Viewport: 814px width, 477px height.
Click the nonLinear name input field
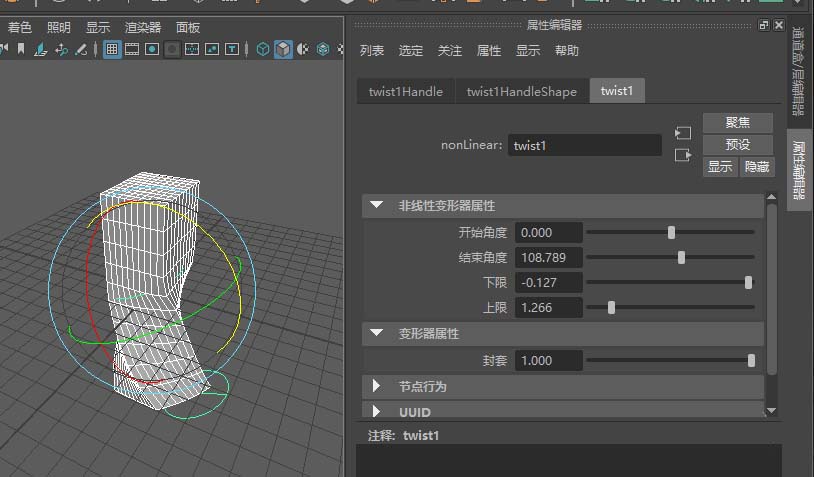pos(585,145)
